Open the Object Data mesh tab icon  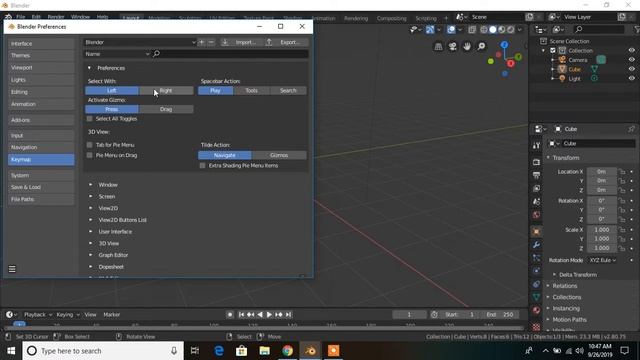pyautogui.click(x=536, y=297)
